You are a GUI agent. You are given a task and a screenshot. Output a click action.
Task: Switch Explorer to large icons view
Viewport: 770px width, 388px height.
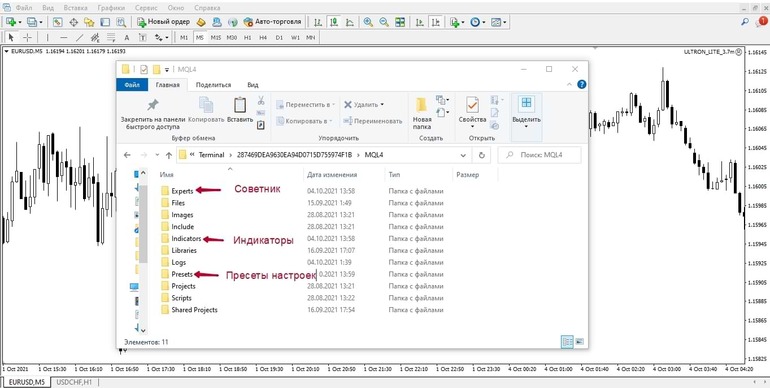pyautogui.click(x=579, y=342)
